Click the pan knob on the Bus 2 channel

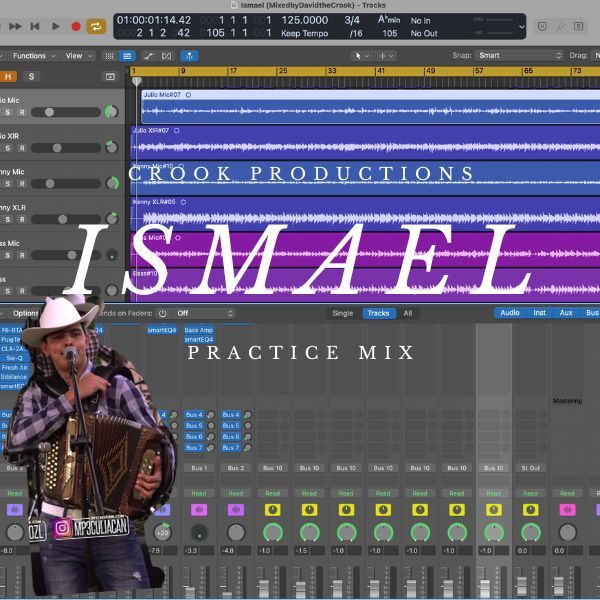236,533
